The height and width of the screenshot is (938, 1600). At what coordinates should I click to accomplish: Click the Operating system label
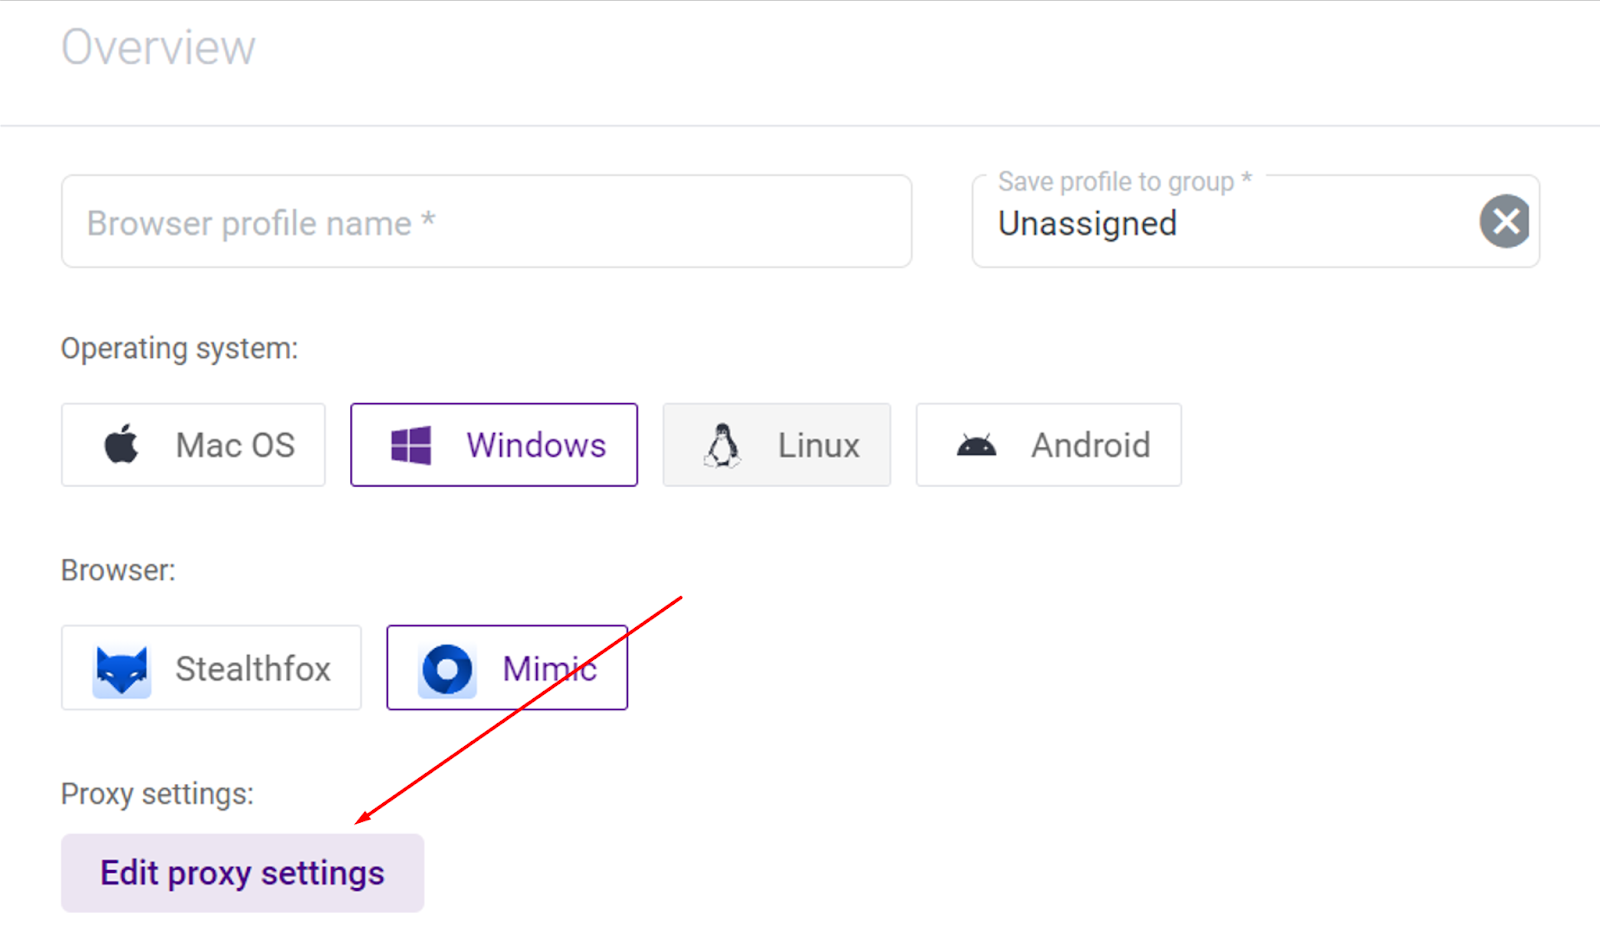pos(180,348)
